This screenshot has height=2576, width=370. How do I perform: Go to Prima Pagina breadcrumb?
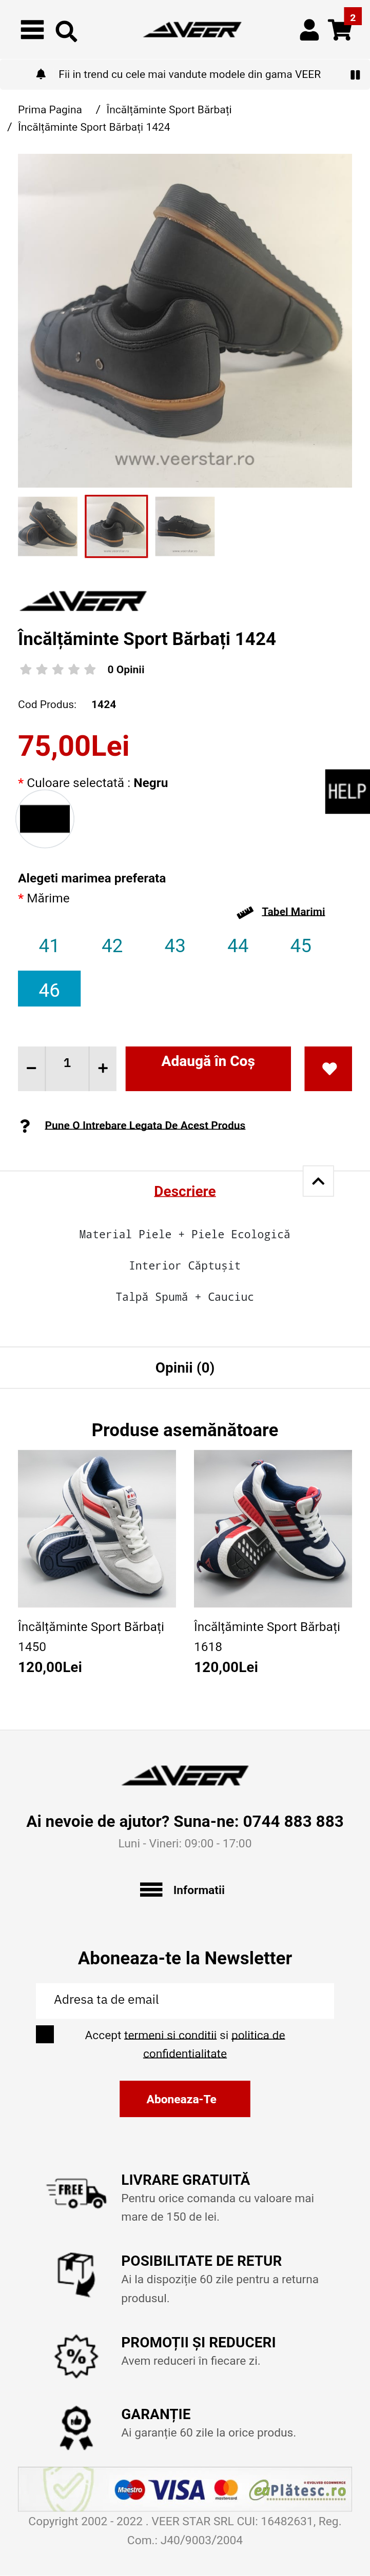(x=50, y=109)
